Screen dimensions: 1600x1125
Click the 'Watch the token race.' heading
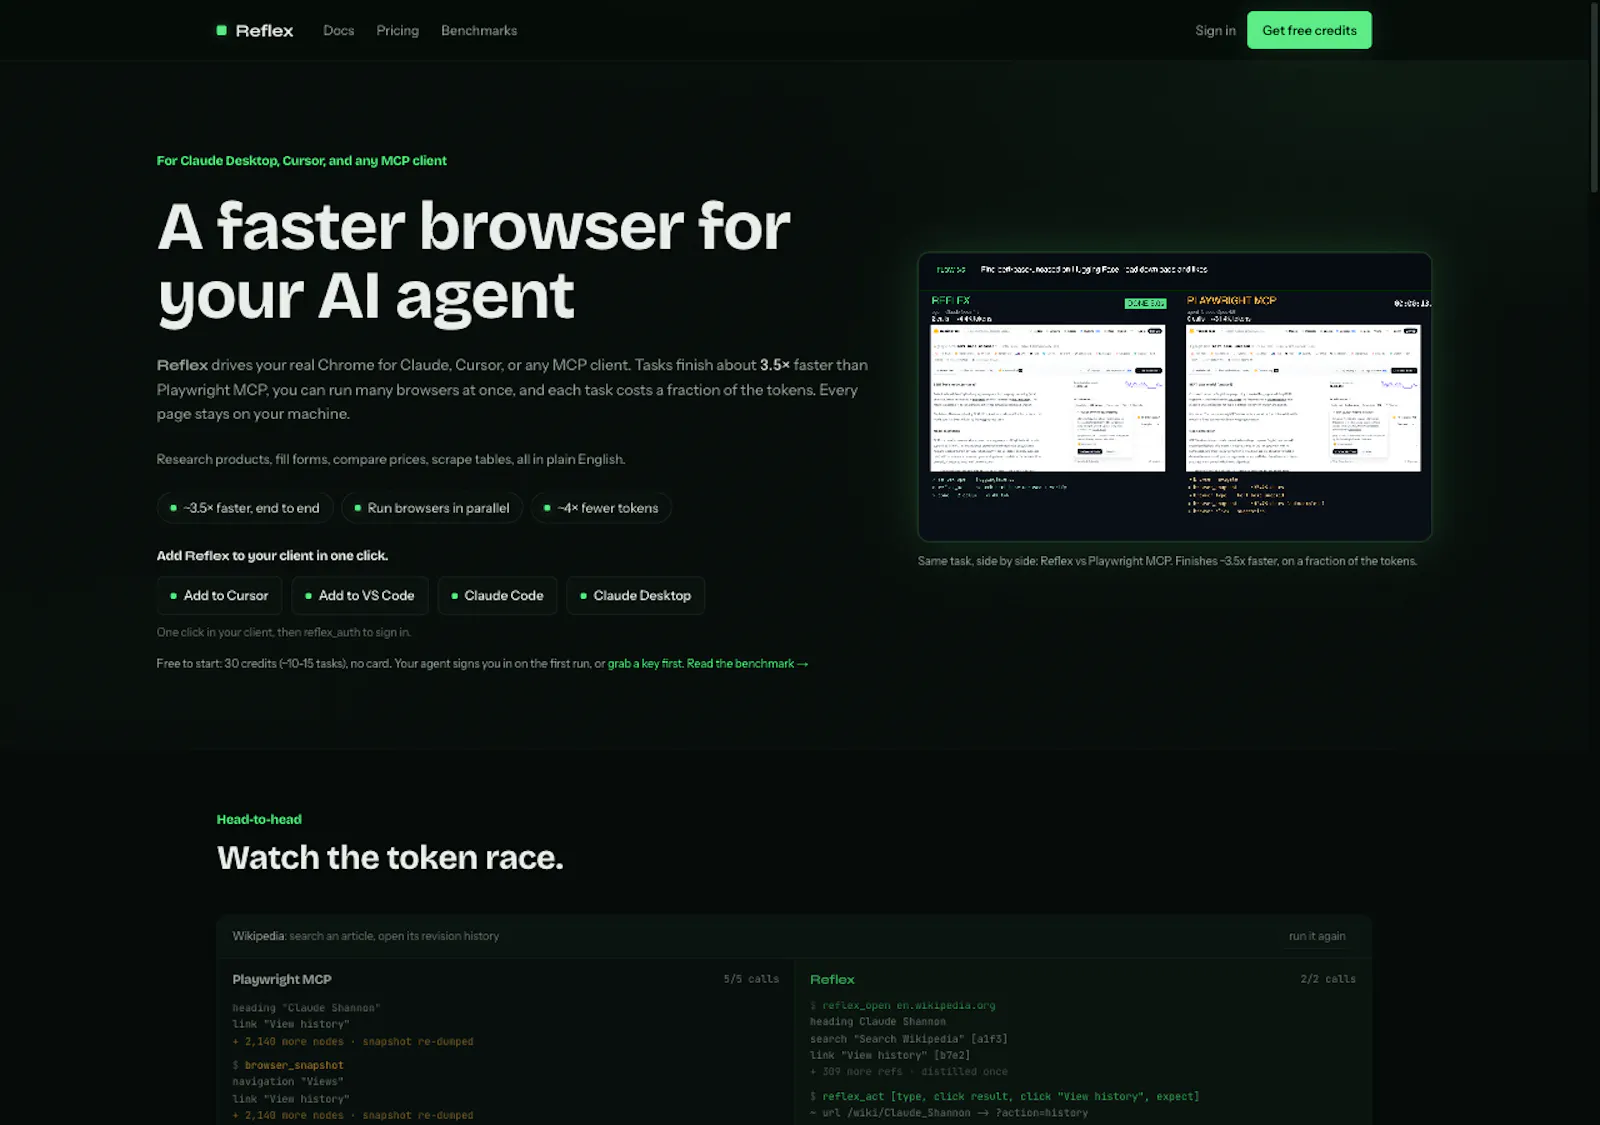(390, 858)
